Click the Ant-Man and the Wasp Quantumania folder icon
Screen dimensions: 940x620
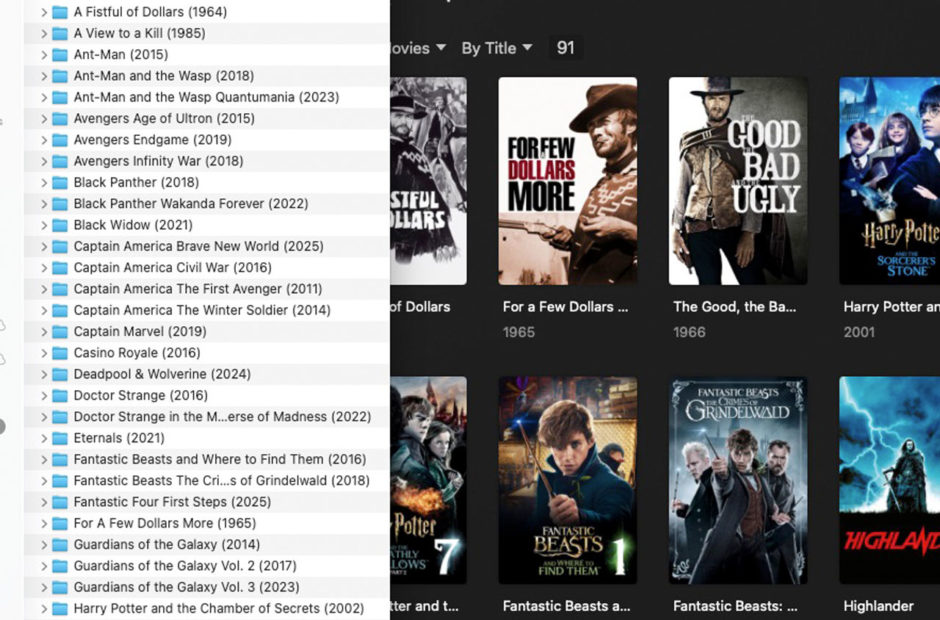click(x=60, y=97)
